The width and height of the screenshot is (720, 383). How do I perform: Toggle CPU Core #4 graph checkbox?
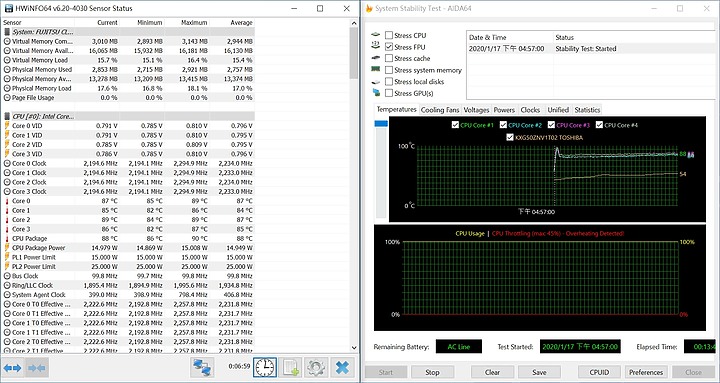tap(599, 125)
